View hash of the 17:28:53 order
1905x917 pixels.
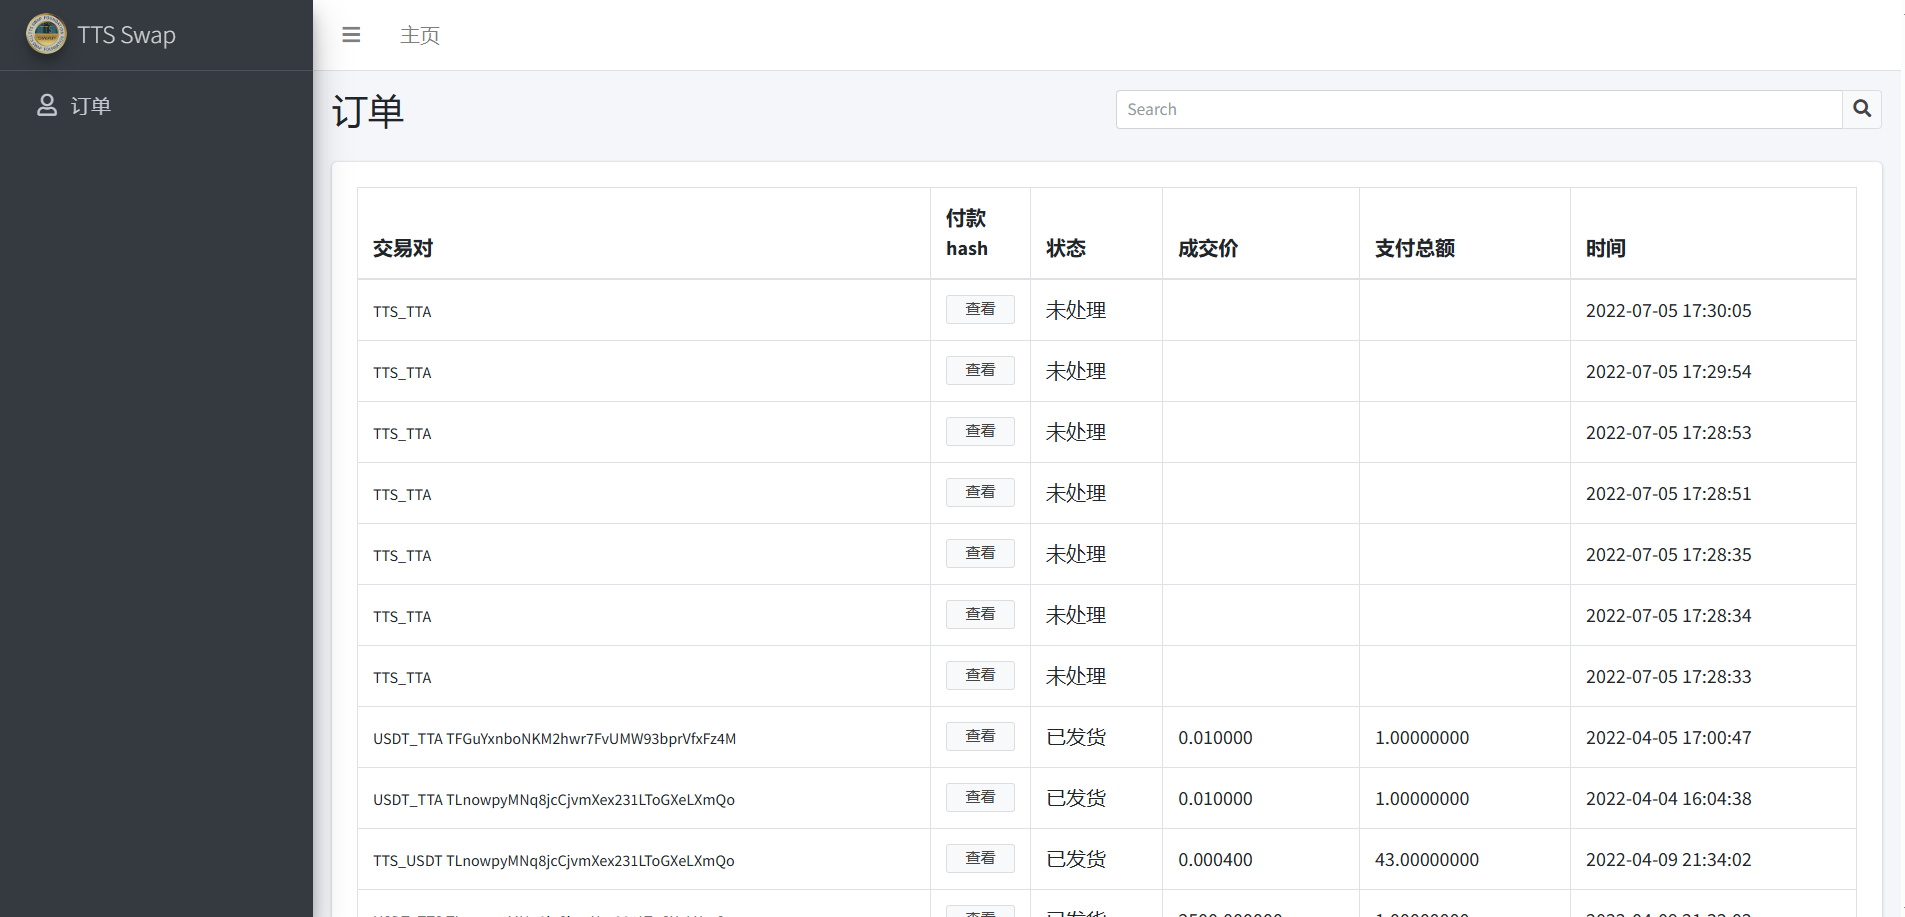[980, 432]
